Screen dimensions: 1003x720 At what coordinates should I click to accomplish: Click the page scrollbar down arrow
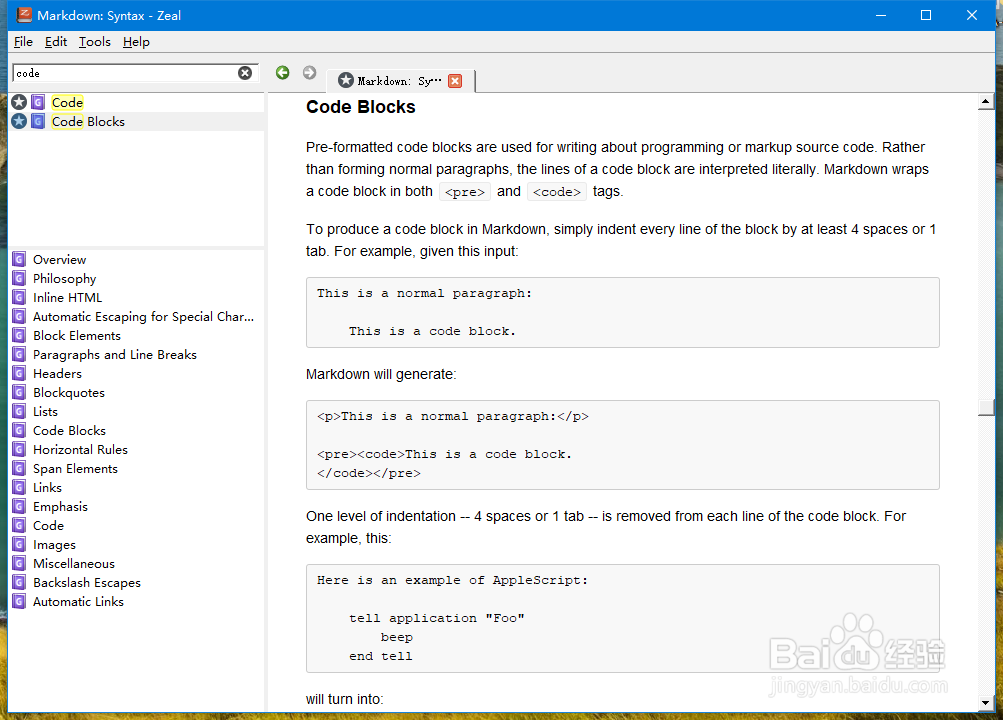point(986,703)
